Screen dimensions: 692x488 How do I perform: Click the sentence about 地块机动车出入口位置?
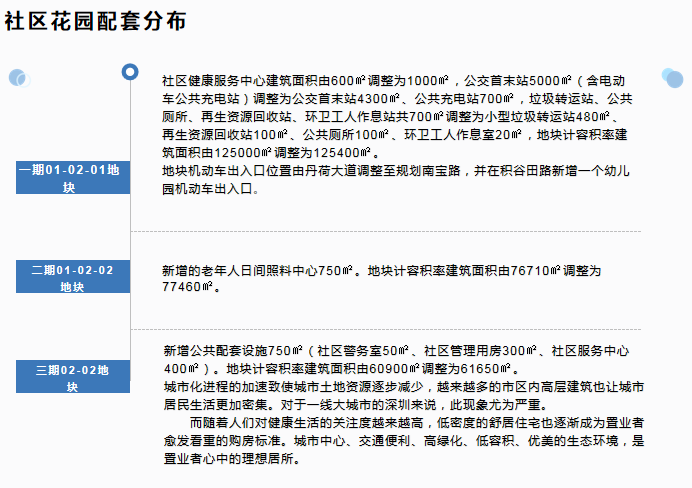[x=397, y=179]
